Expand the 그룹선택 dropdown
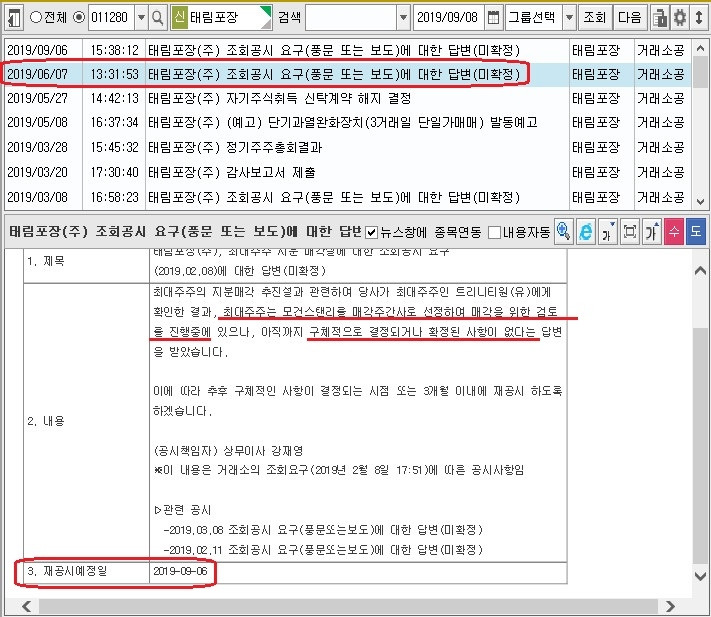 pos(569,18)
